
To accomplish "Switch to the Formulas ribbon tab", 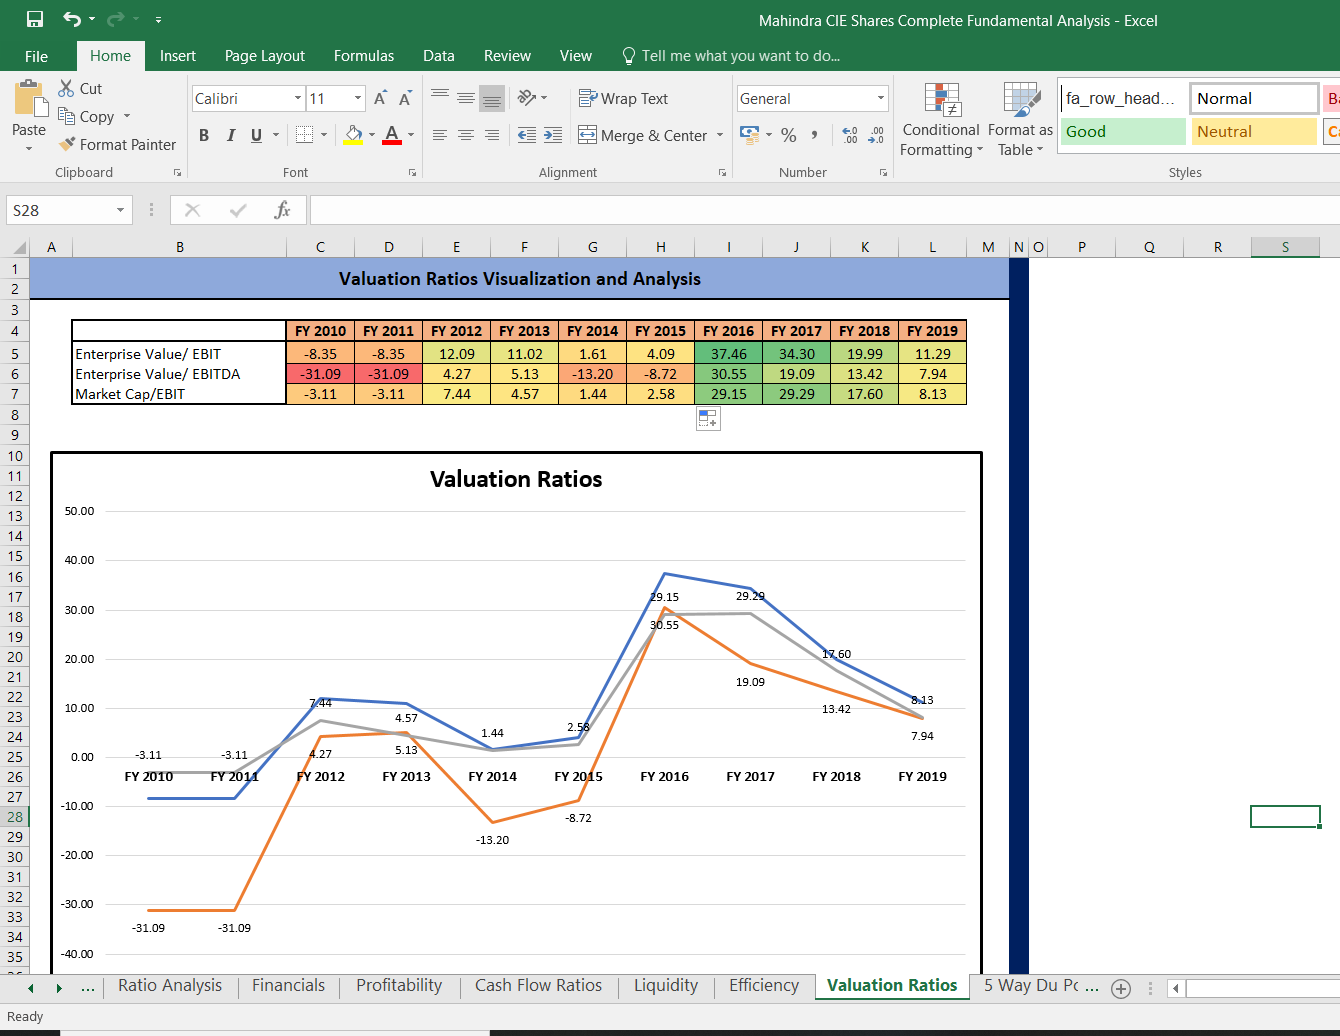I will (364, 56).
